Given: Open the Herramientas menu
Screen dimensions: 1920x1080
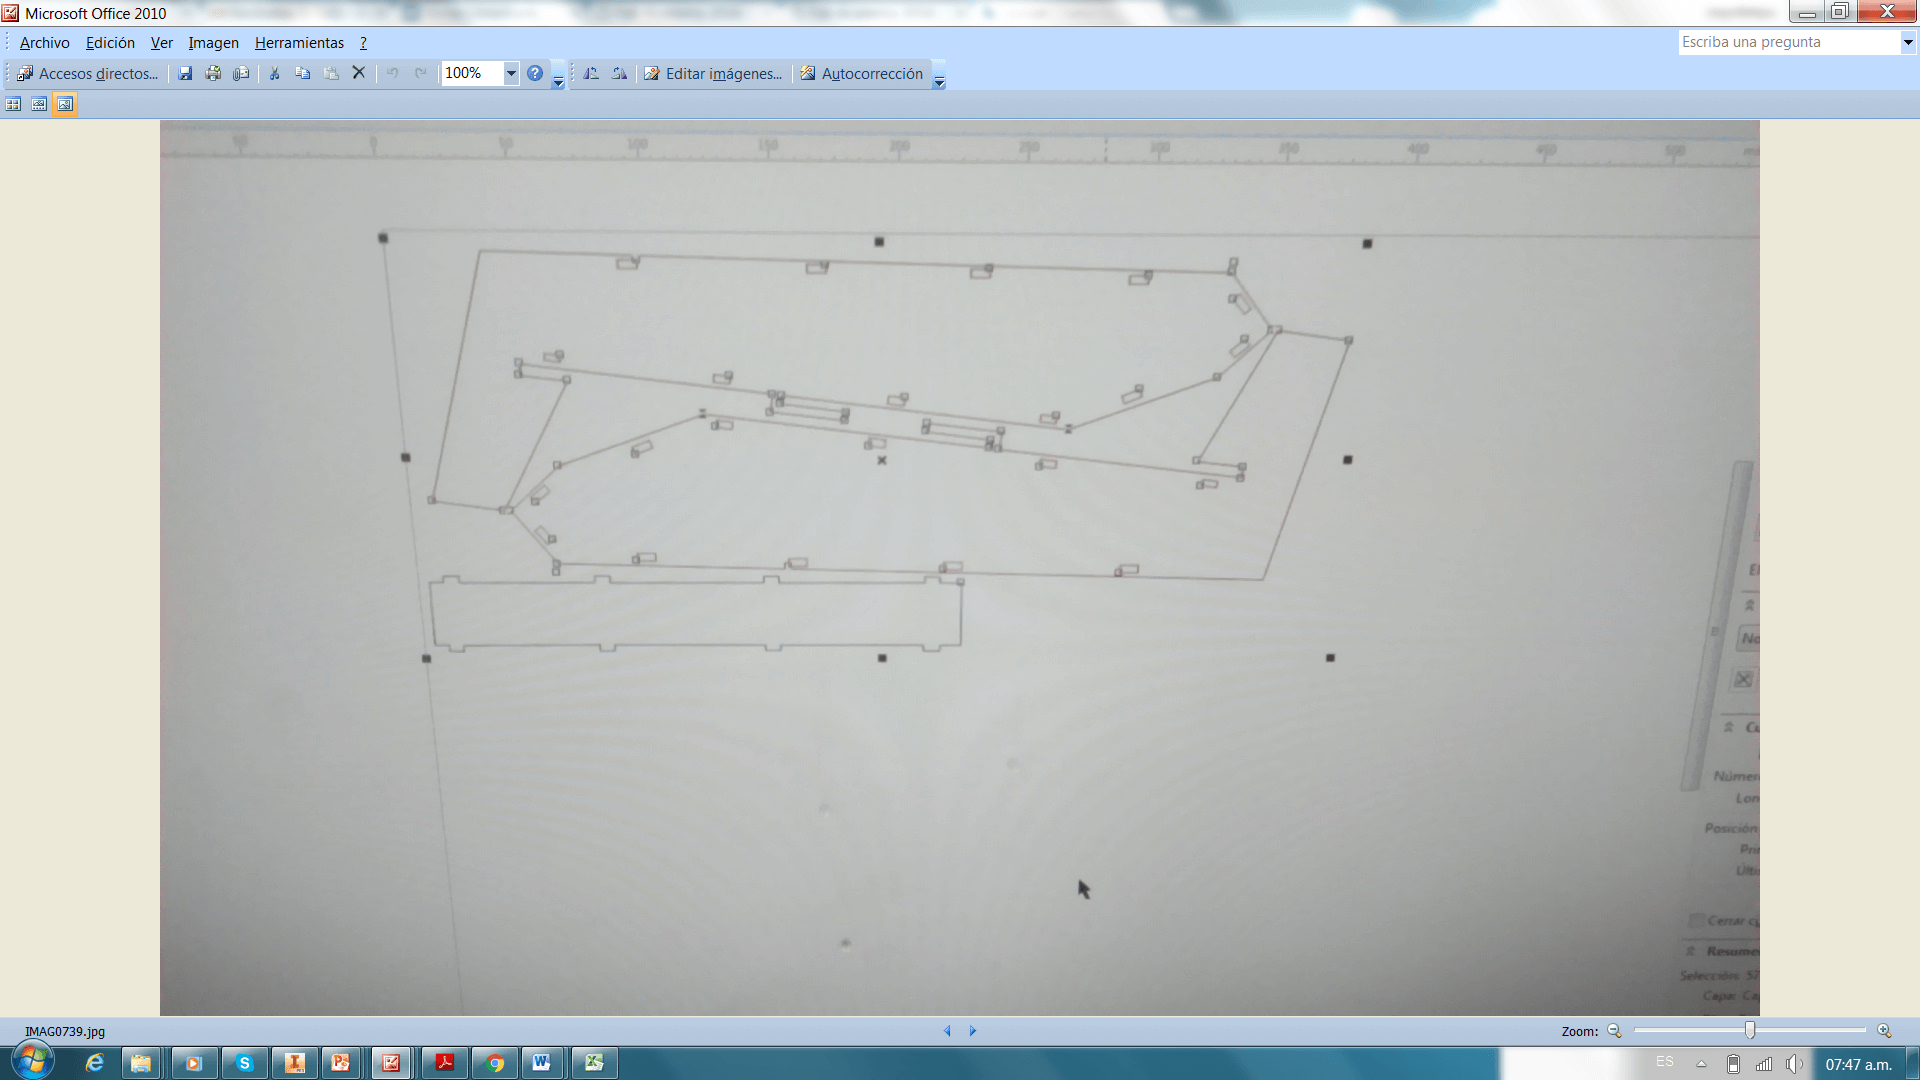Looking at the screenshot, I should click(x=299, y=43).
